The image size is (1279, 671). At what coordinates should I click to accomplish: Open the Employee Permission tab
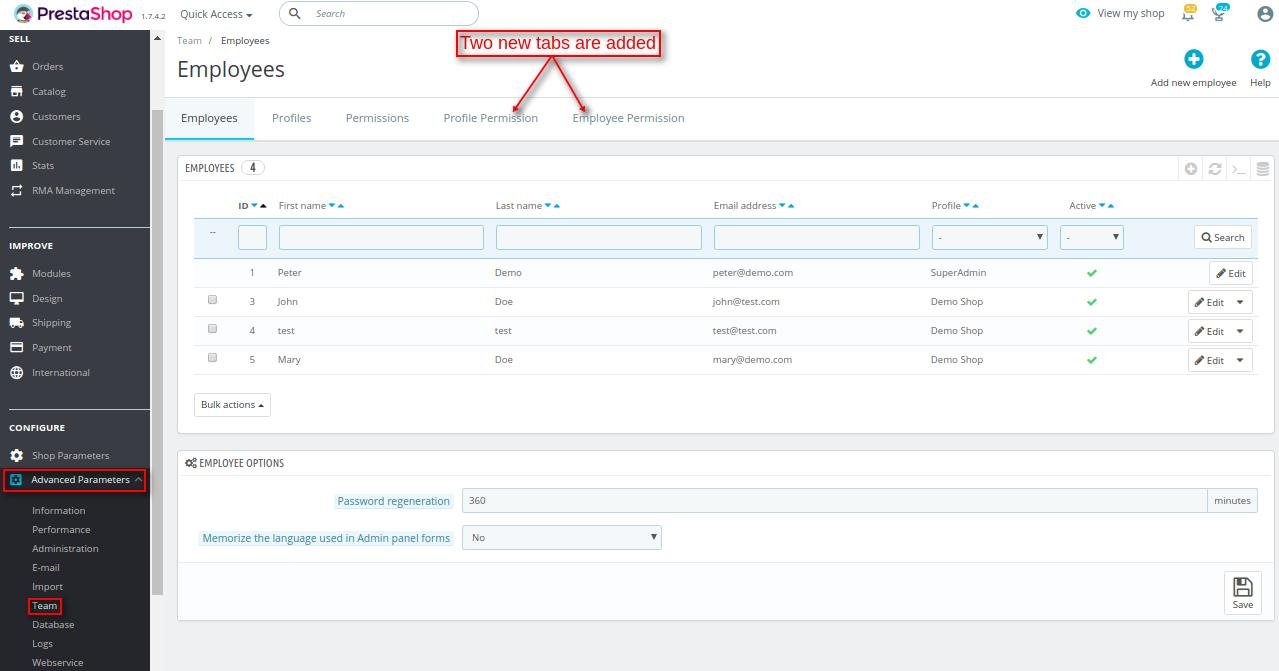tap(628, 118)
